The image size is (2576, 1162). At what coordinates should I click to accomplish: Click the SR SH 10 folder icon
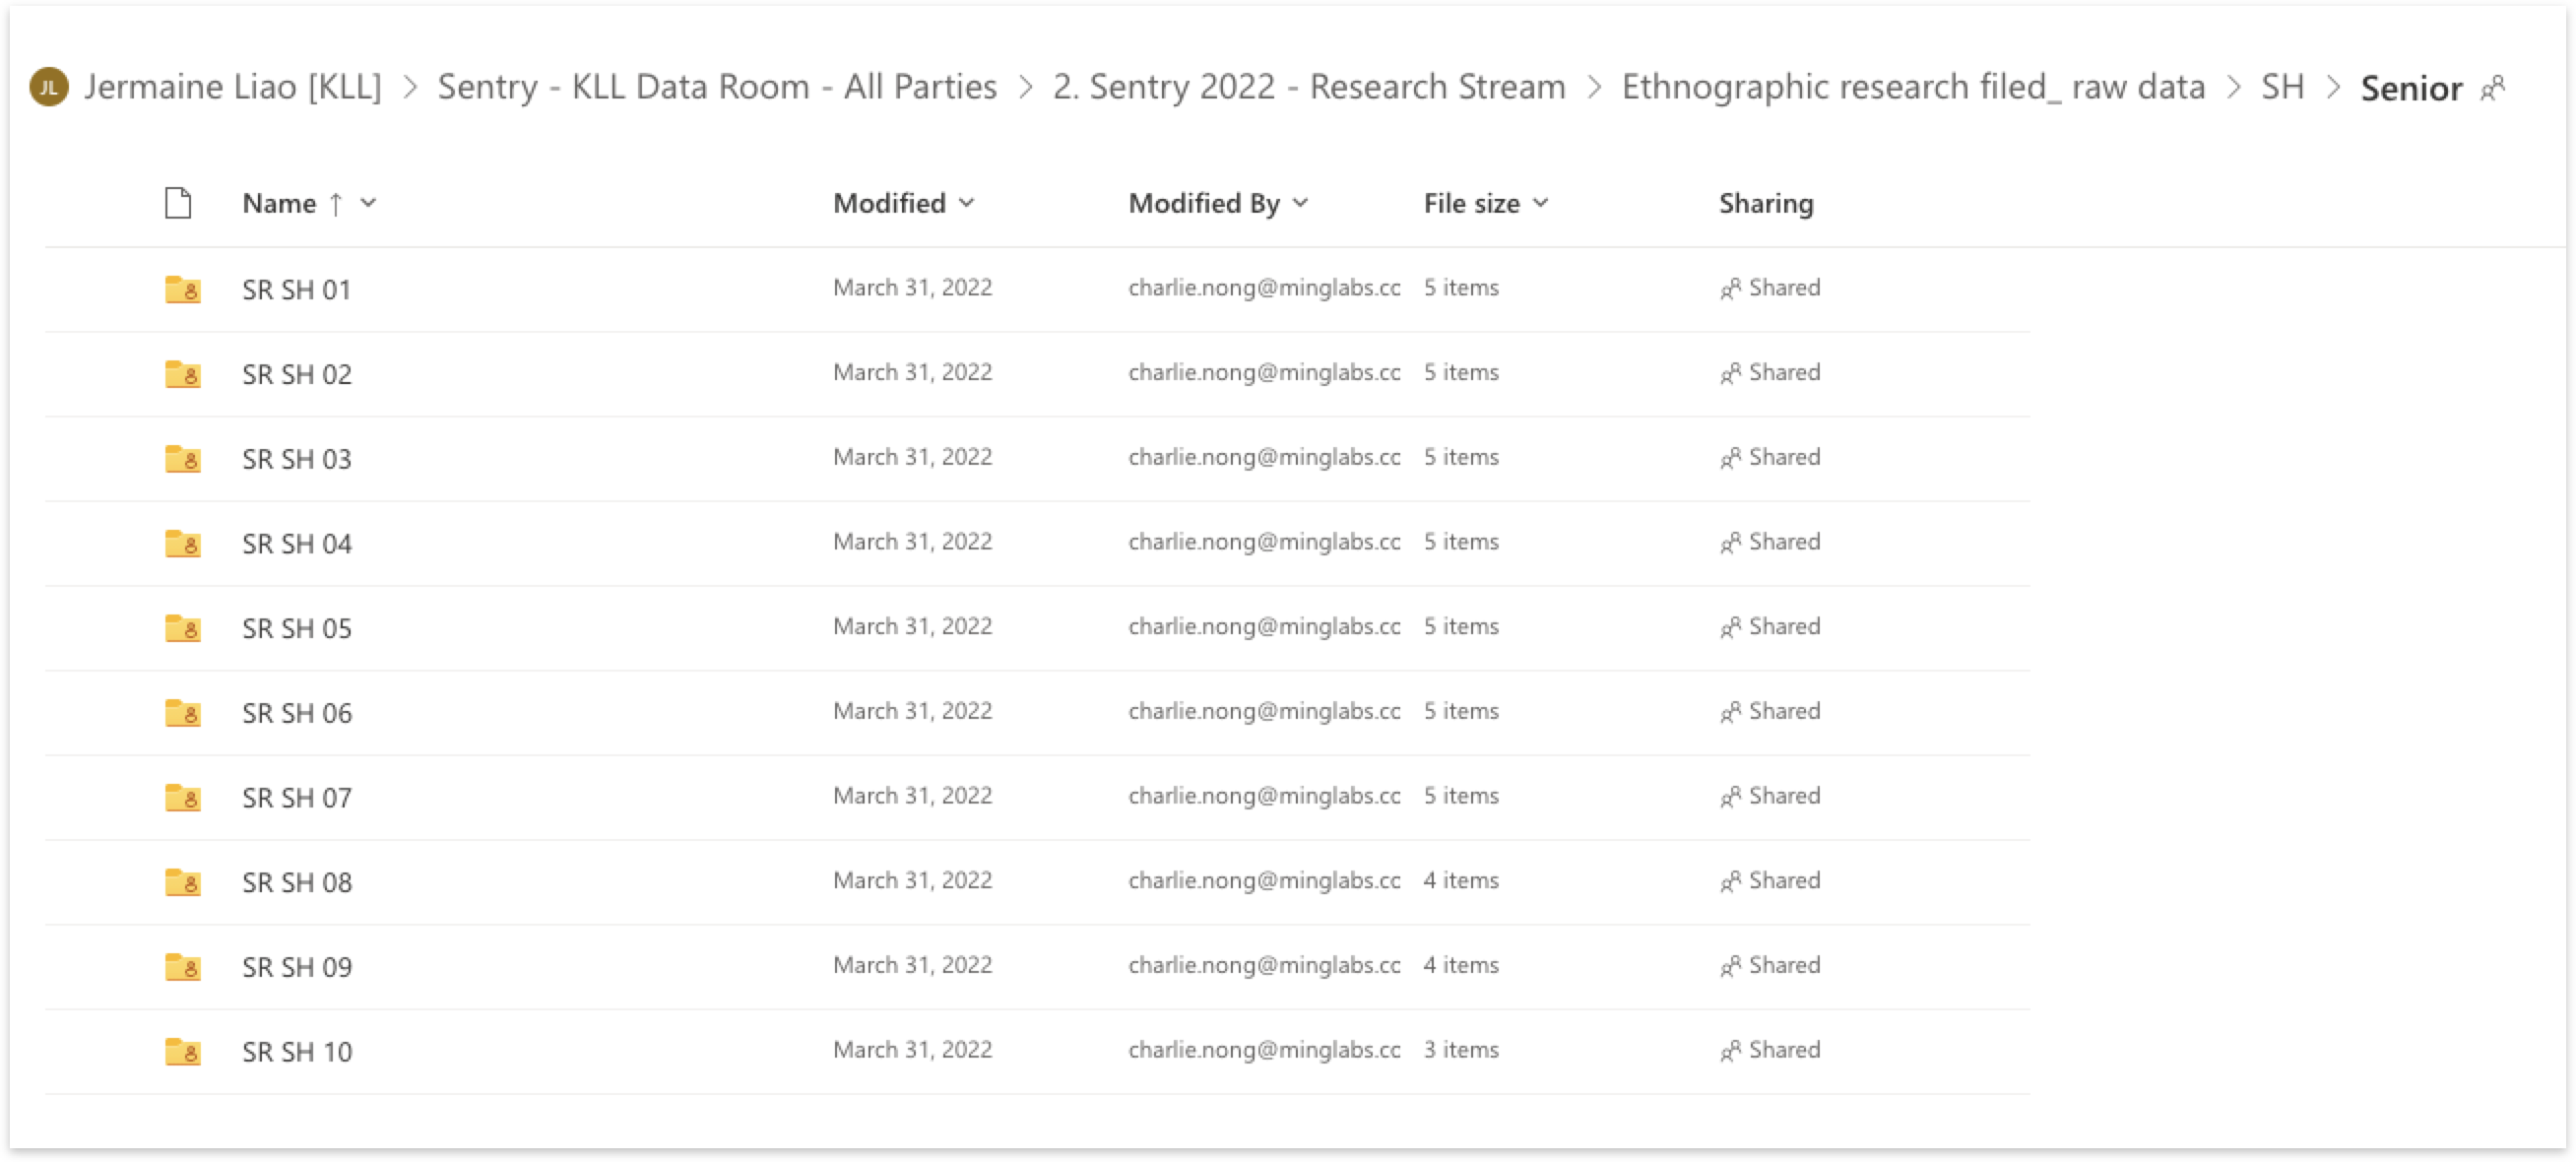tap(182, 1051)
